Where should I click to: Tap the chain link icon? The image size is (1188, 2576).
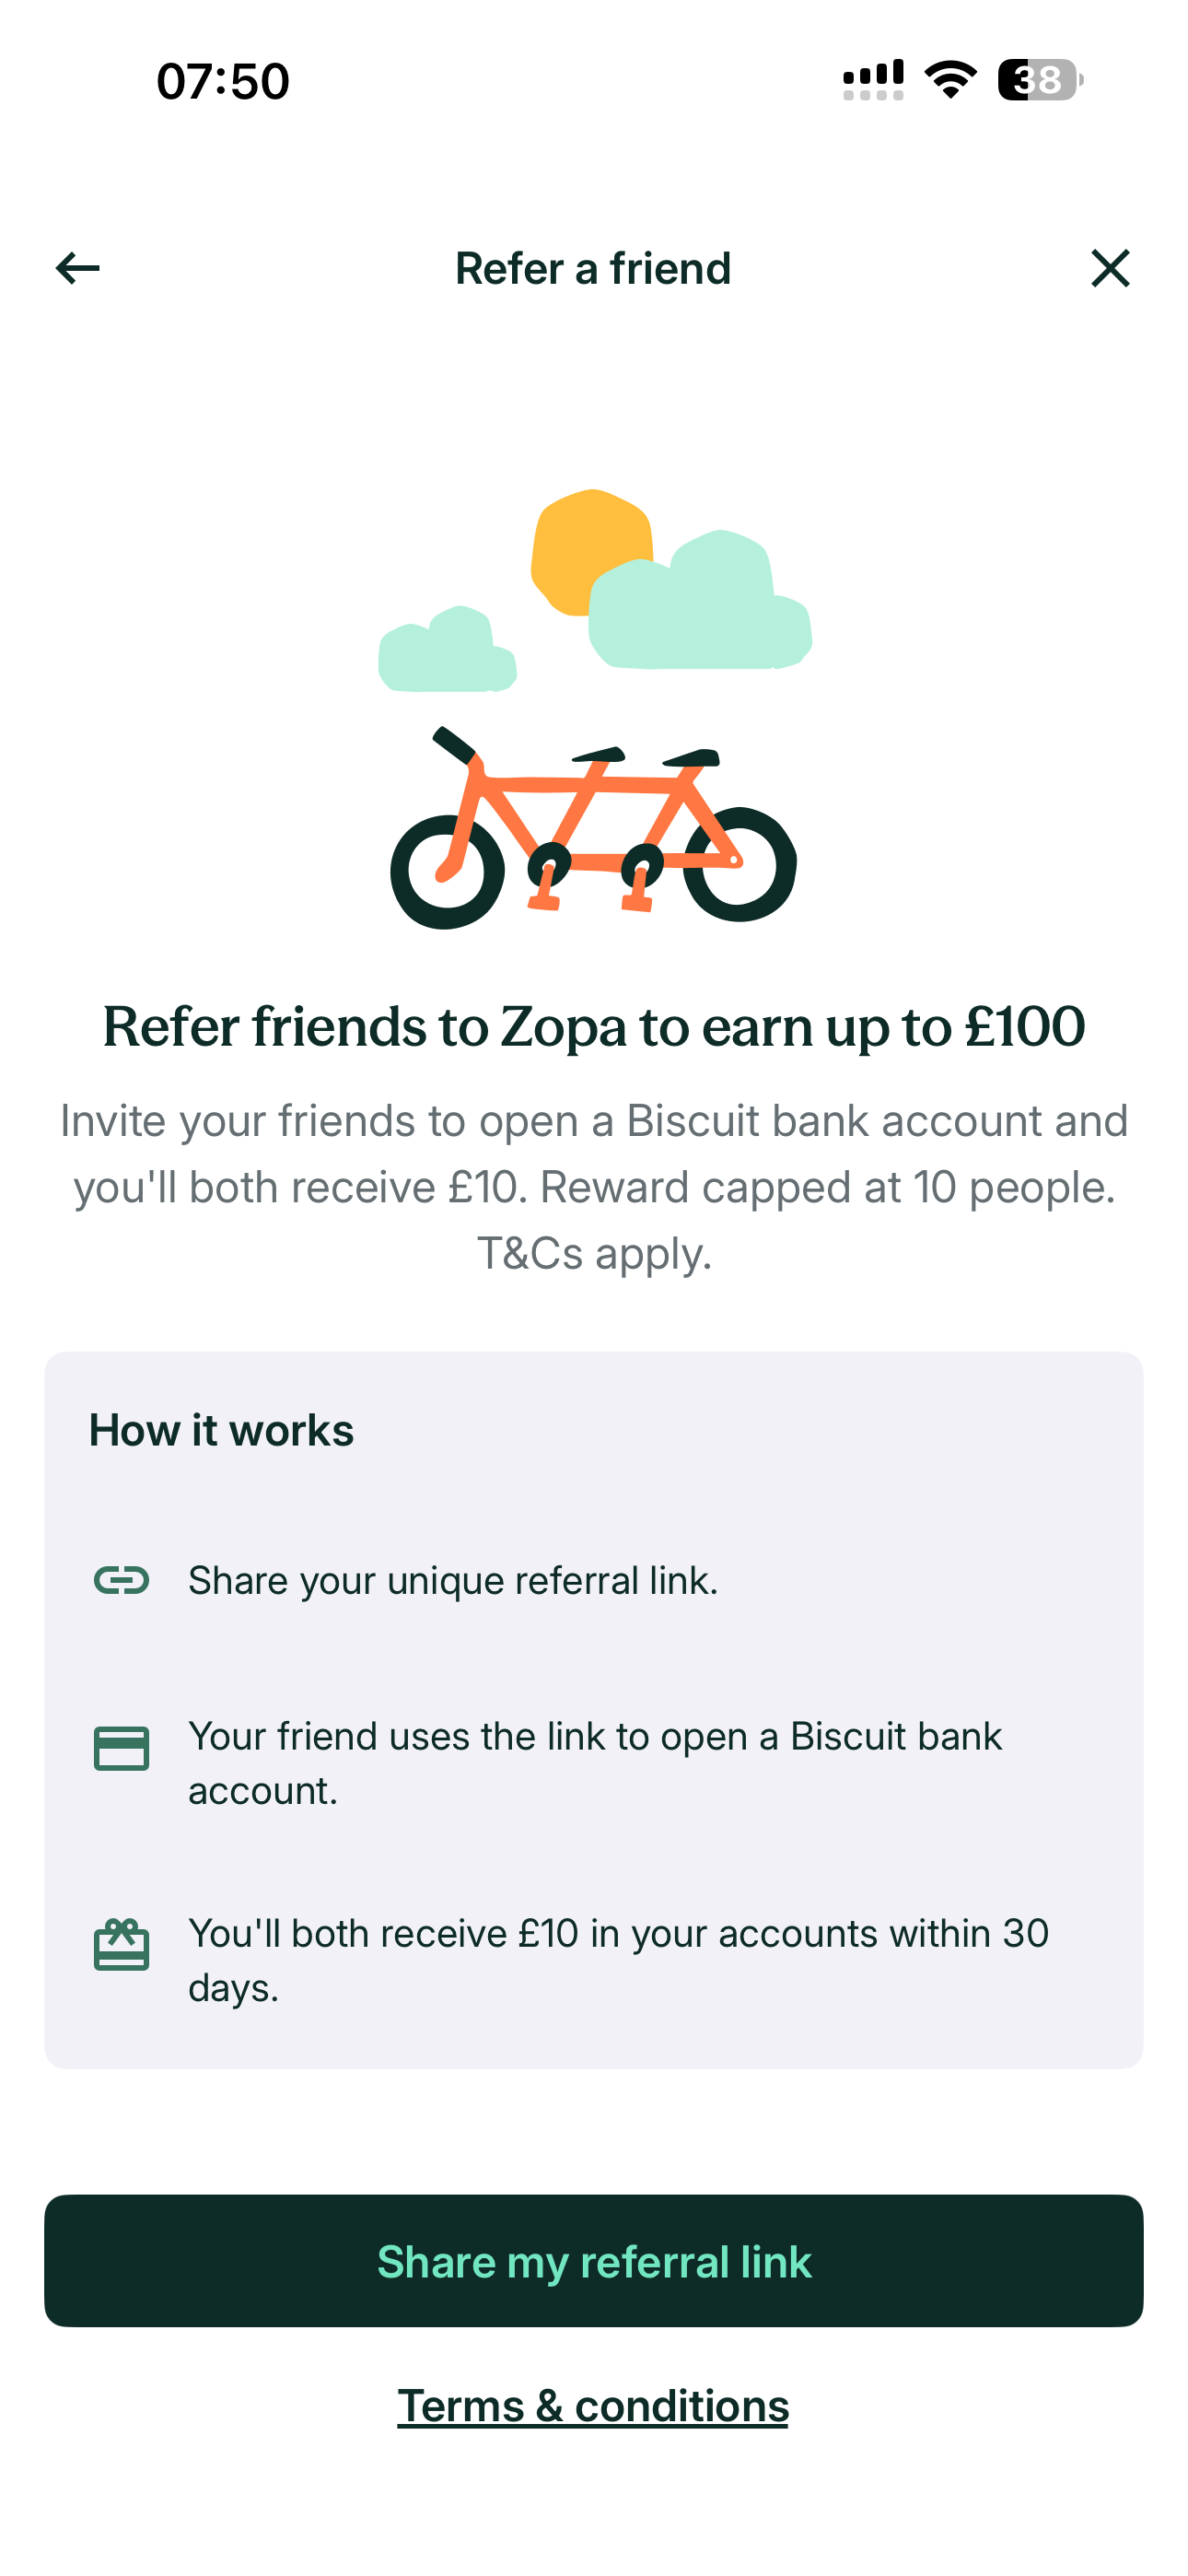point(121,1580)
